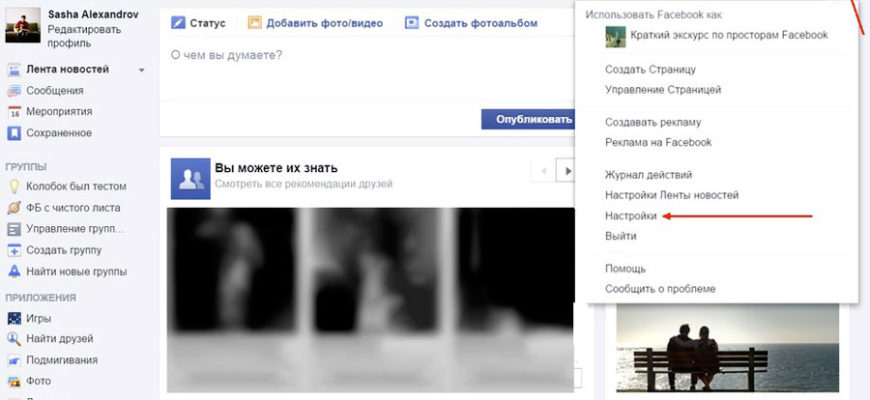Screen dimensions: 870x400
Task: Select the Статус tab in the composer
Action: (x=199, y=23)
